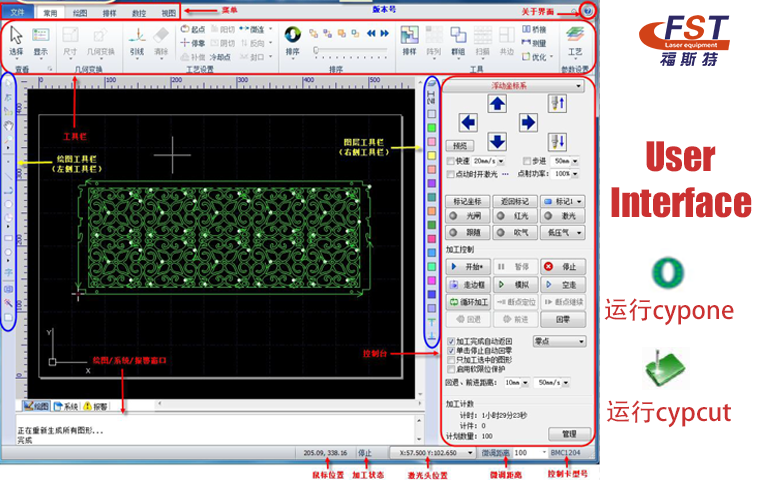Image resolution: width=760 pixels, height=480 pixels.
Task: Expand the 浮动坐标系 coordinate dropdown
Action: coord(578,86)
